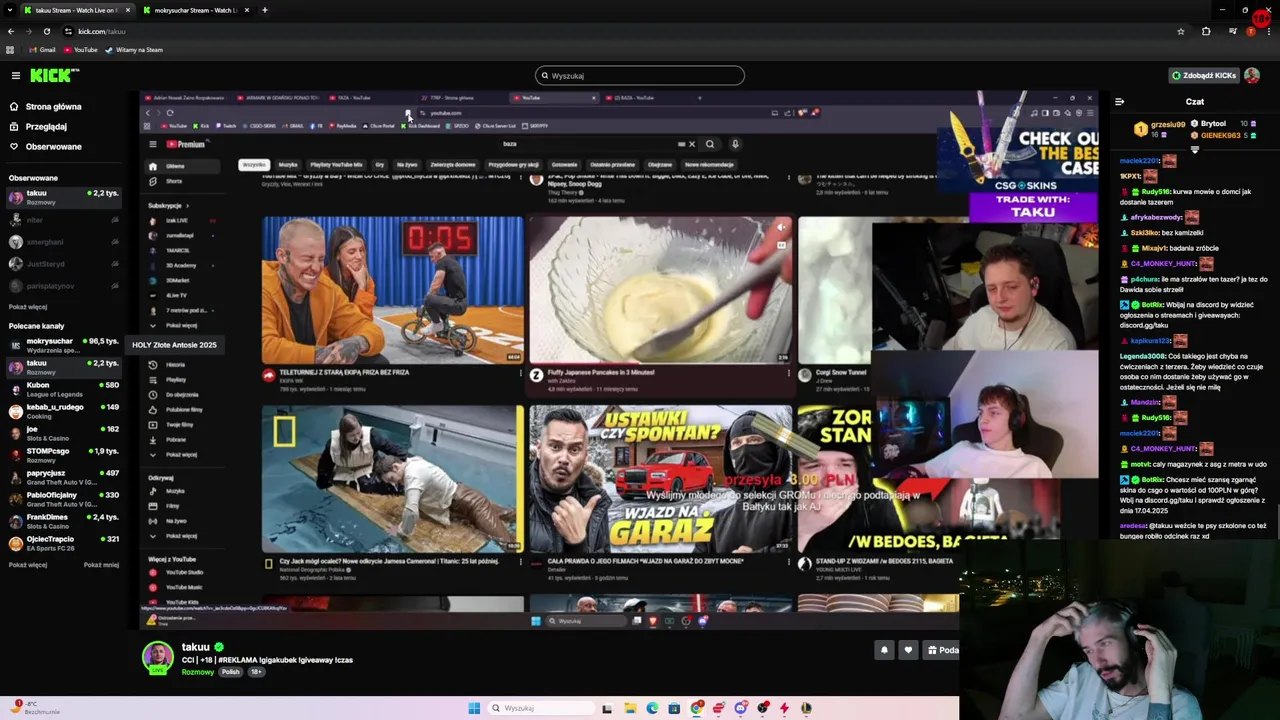Click the Teleturniej z Ekipa Friza video thumbnail
The height and width of the screenshot is (720, 1280).
click(x=392, y=290)
